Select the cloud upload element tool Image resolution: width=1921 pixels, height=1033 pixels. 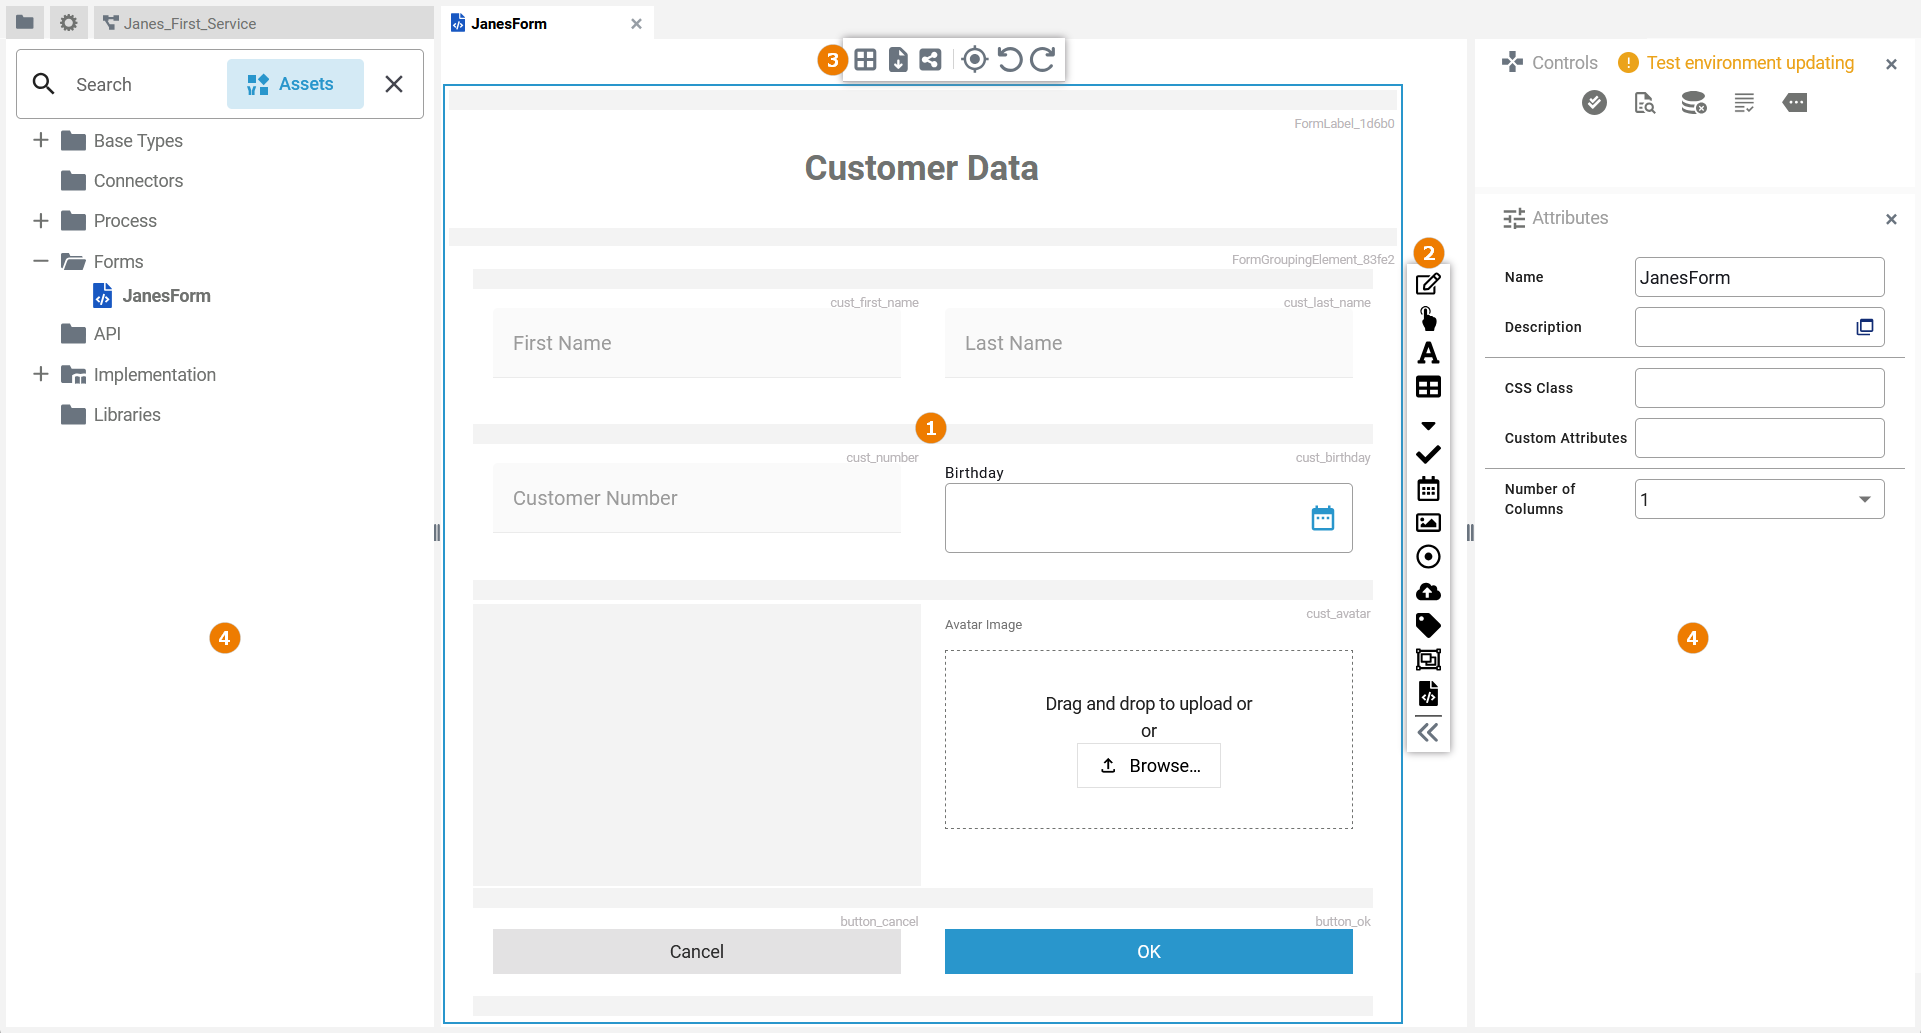point(1428,592)
